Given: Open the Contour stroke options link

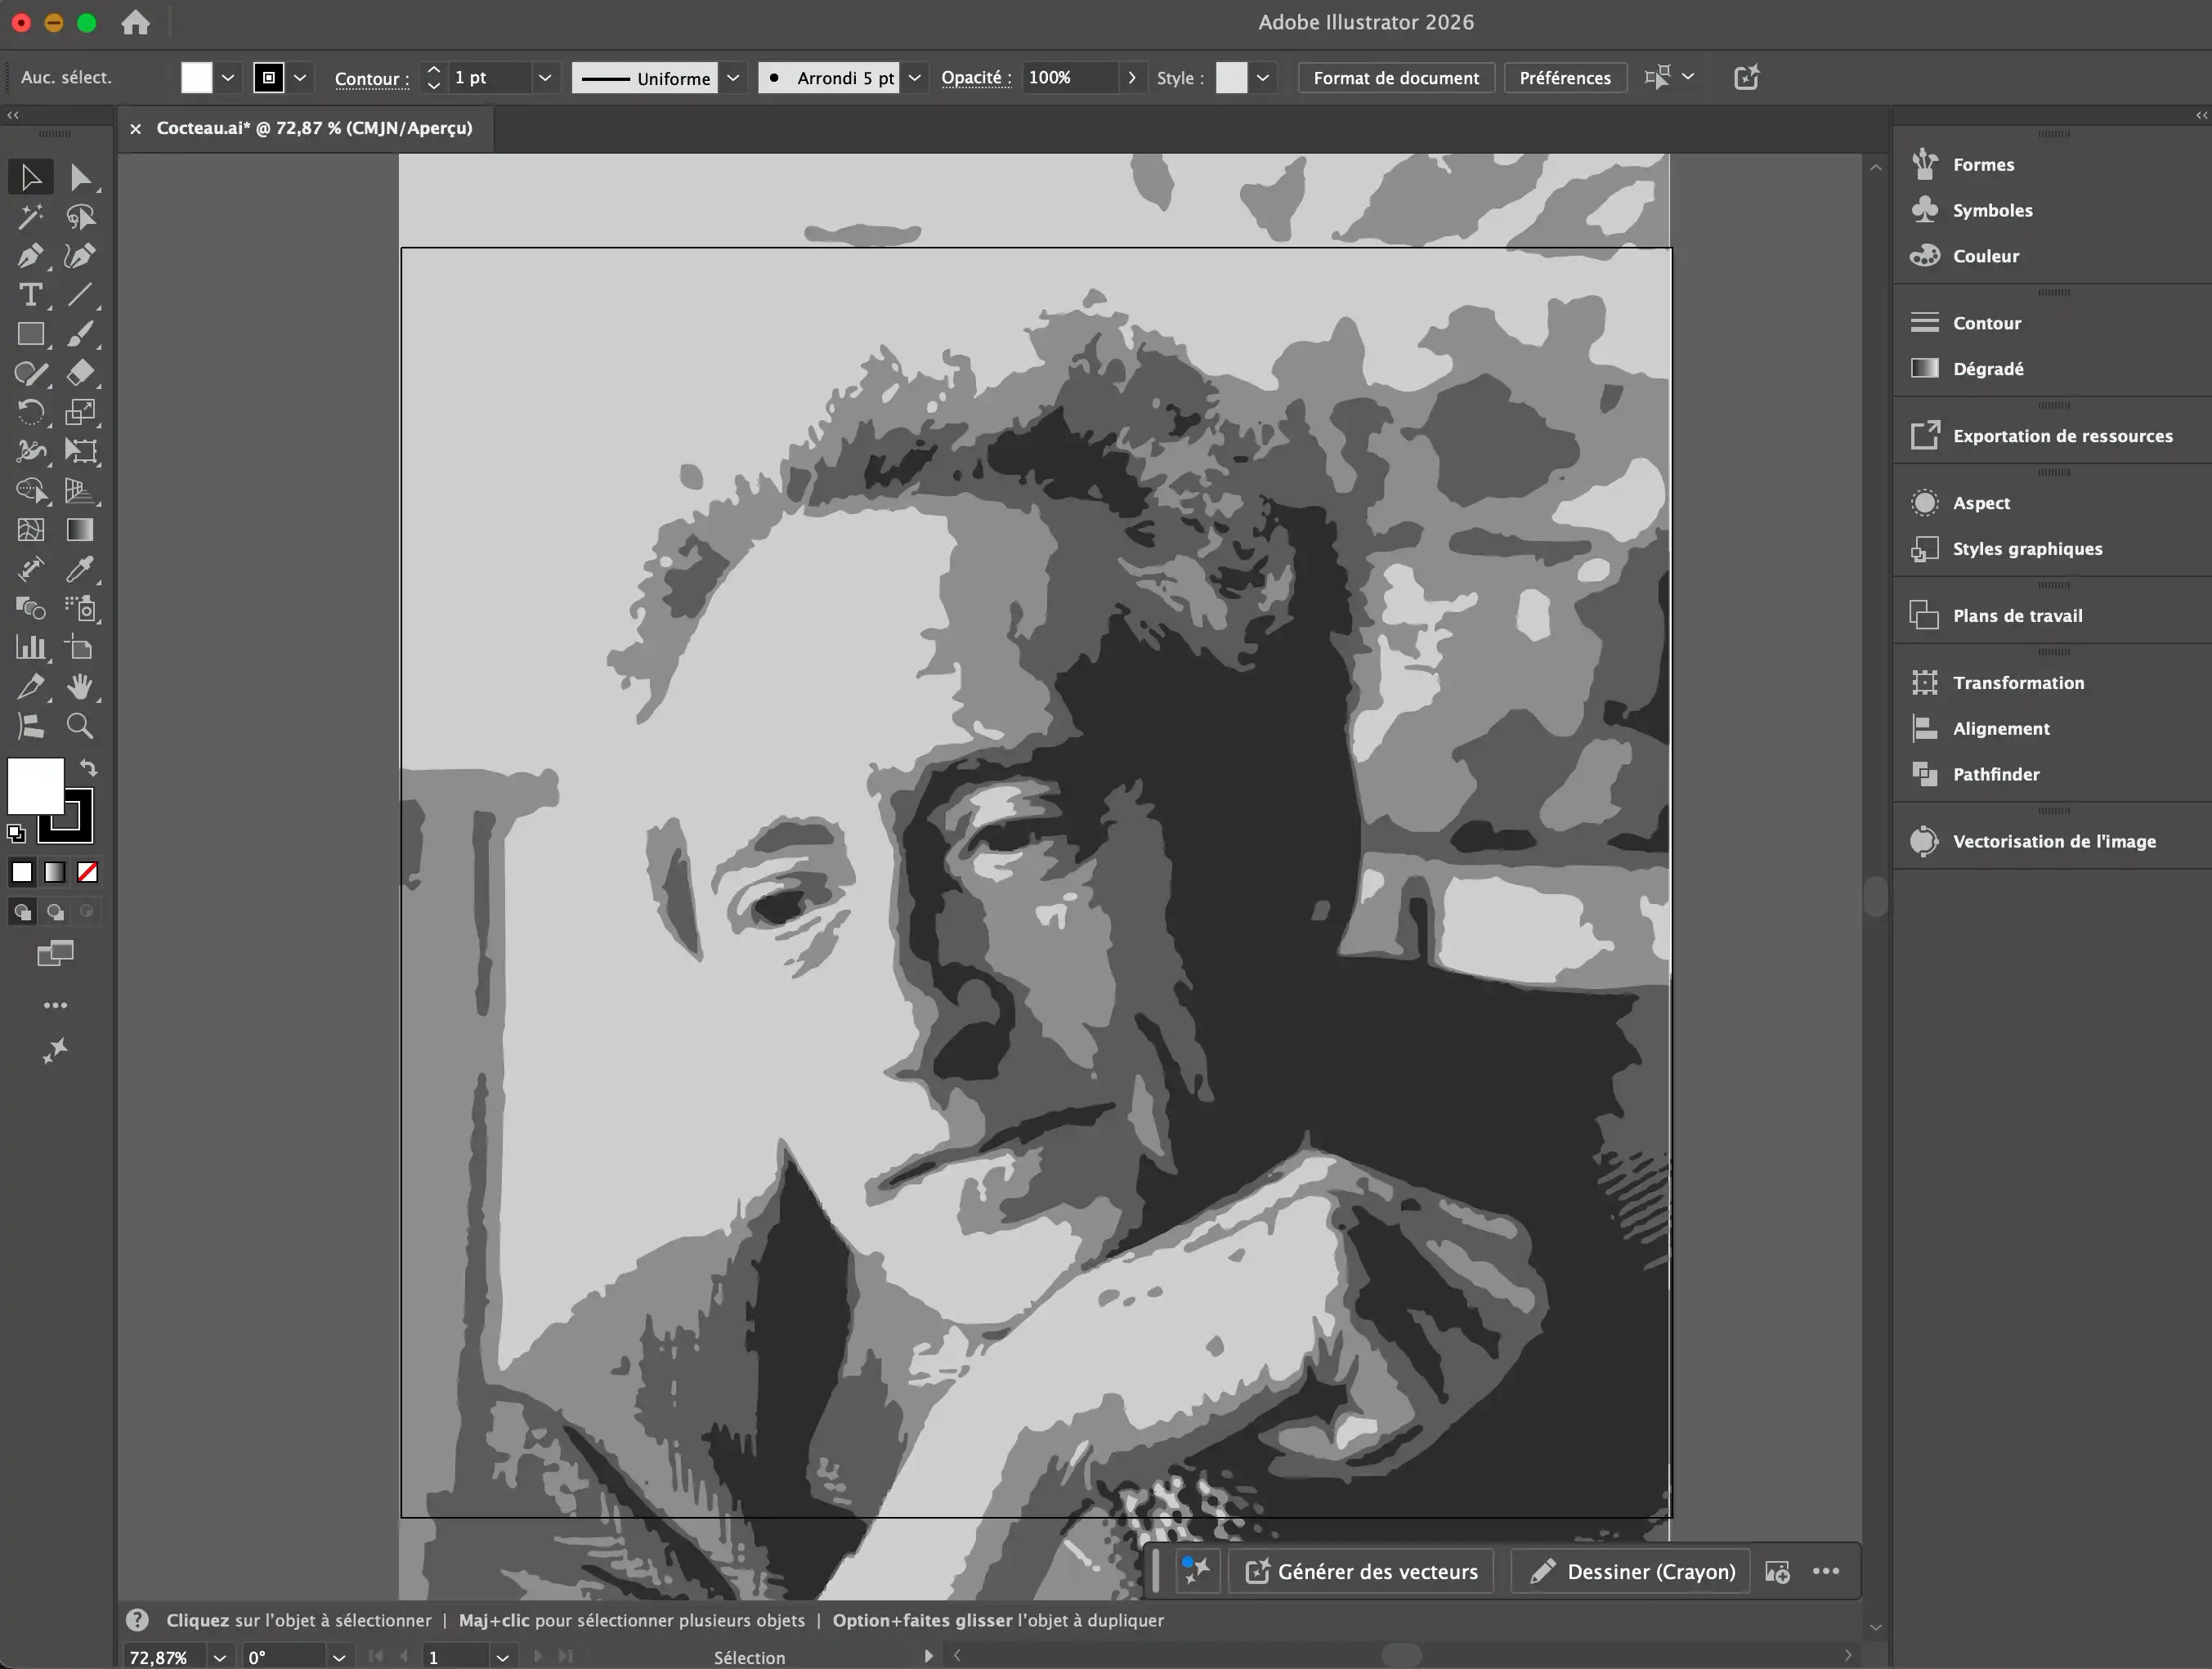Looking at the screenshot, I should 372,79.
